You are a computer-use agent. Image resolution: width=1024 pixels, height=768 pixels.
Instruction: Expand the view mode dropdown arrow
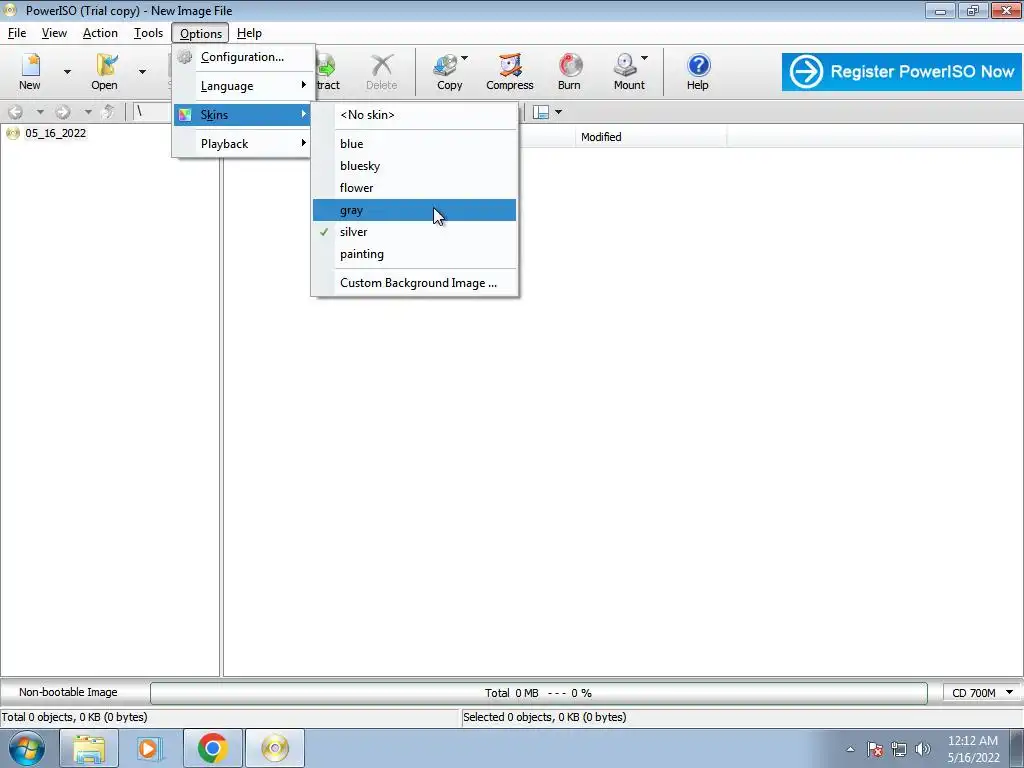(558, 112)
